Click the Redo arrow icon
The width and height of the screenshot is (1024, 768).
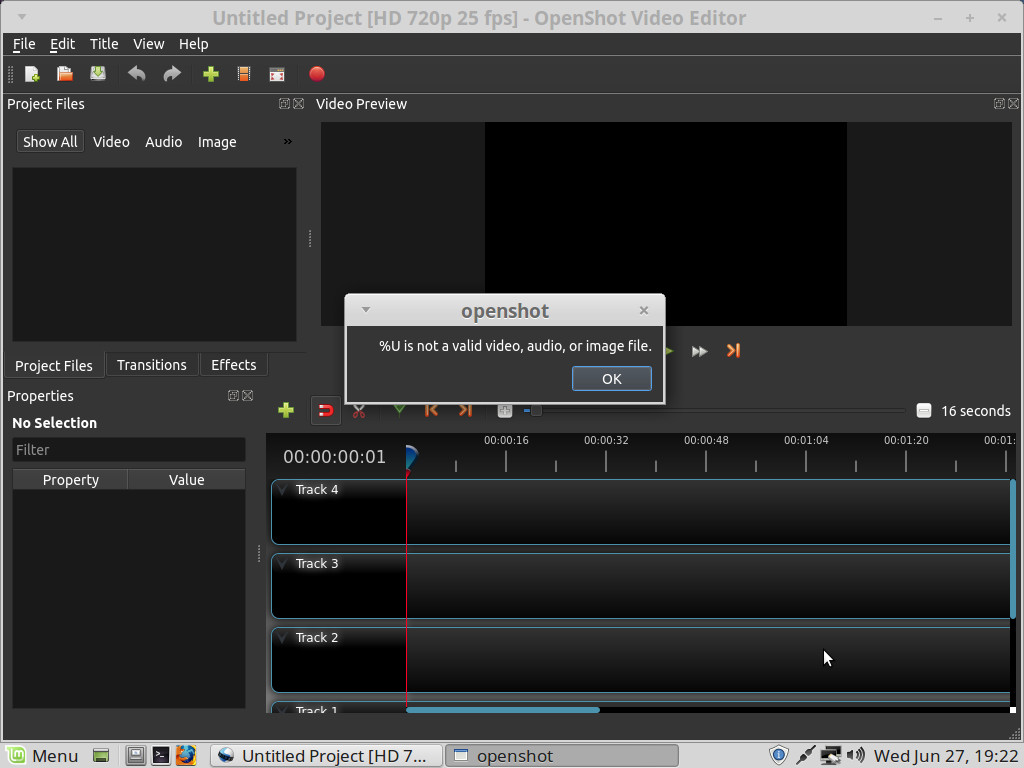tap(172, 74)
